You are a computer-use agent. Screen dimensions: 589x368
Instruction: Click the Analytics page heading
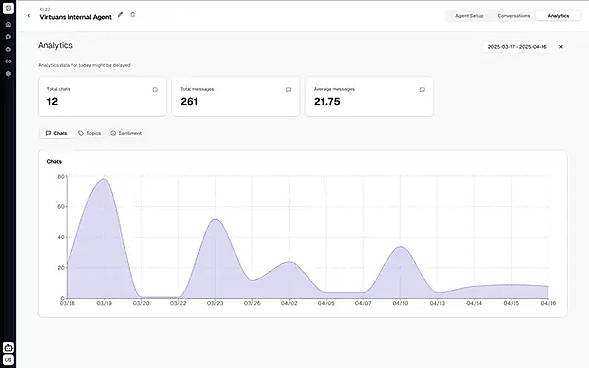point(55,45)
